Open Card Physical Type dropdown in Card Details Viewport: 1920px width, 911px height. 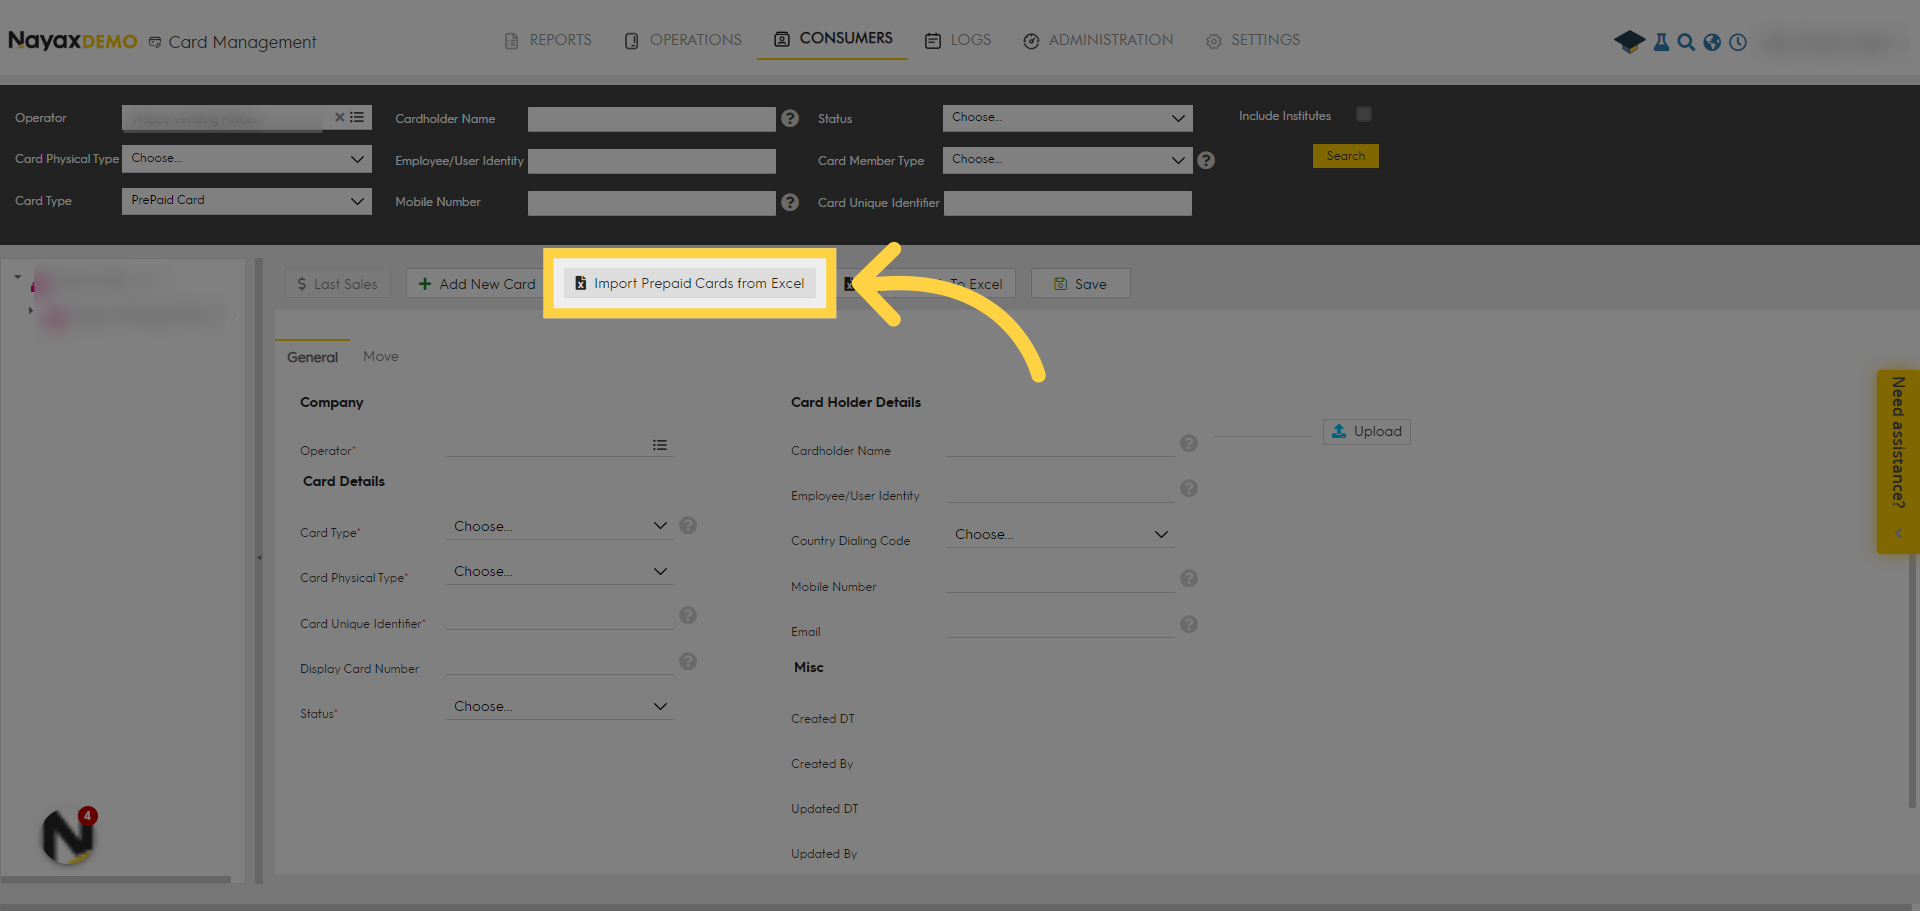point(560,571)
